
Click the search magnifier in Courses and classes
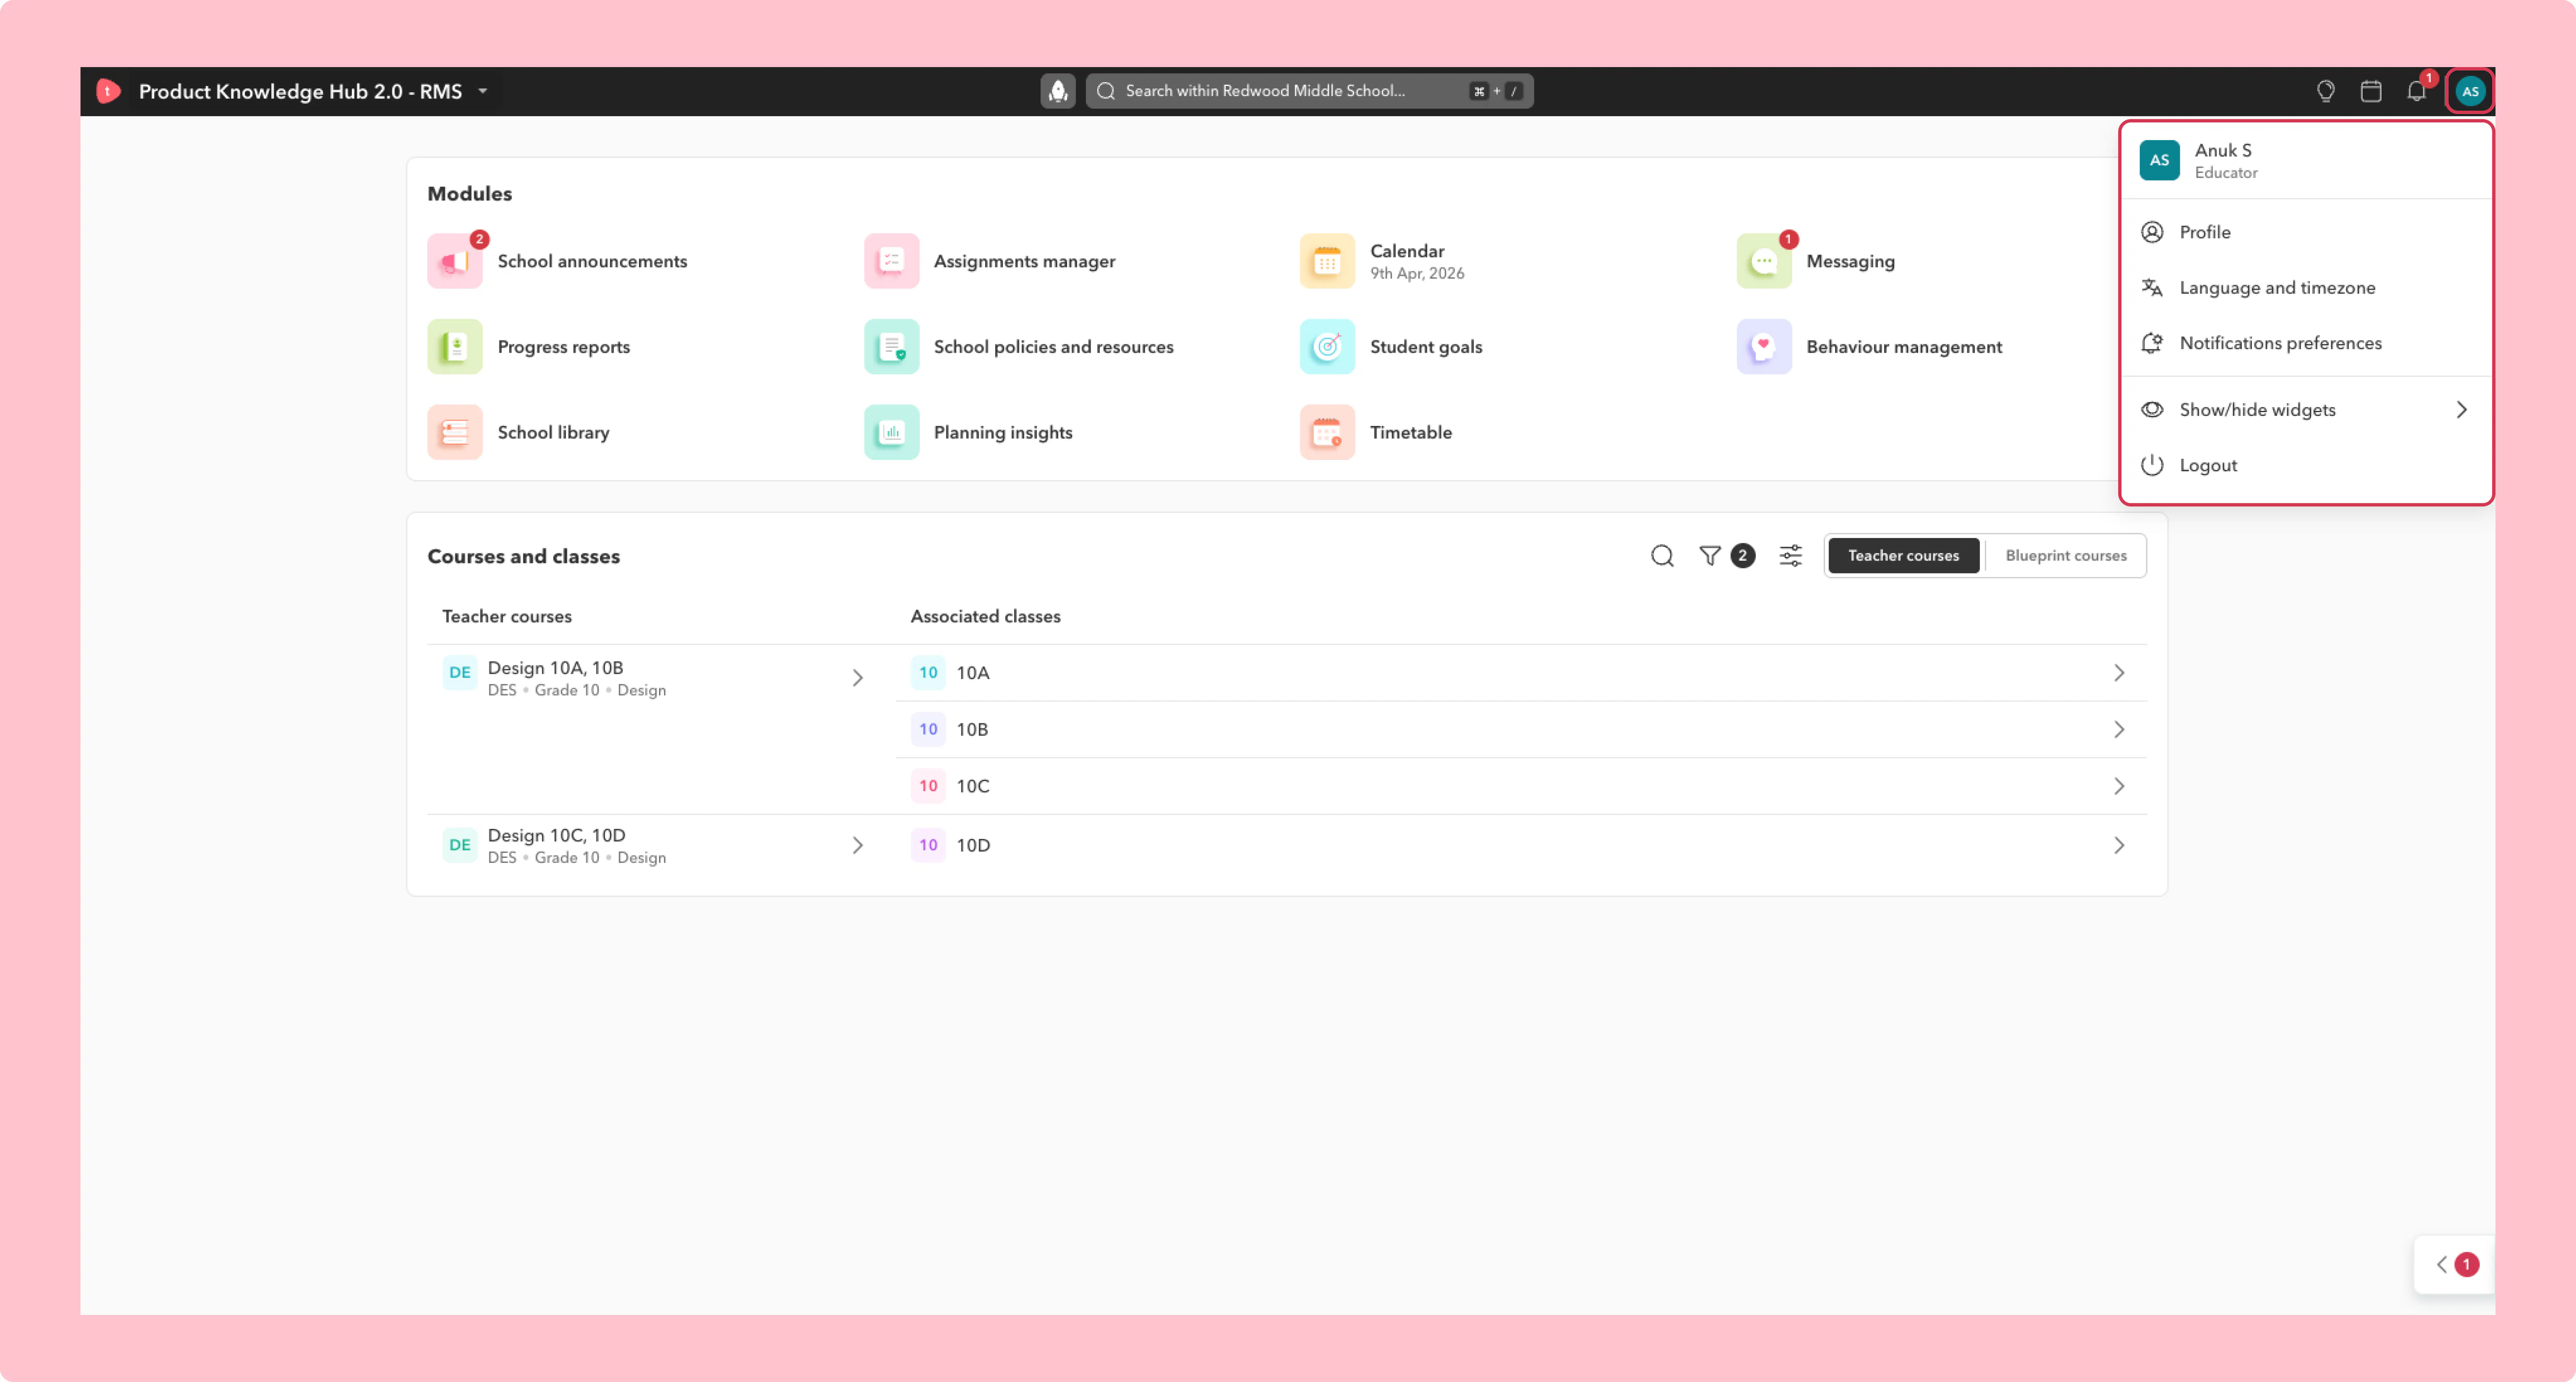pyautogui.click(x=1662, y=556)
